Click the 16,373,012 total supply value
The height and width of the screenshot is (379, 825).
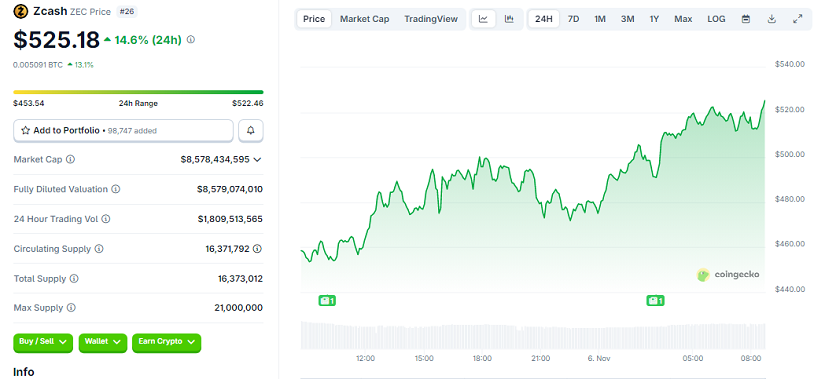(x=240, y=278)
